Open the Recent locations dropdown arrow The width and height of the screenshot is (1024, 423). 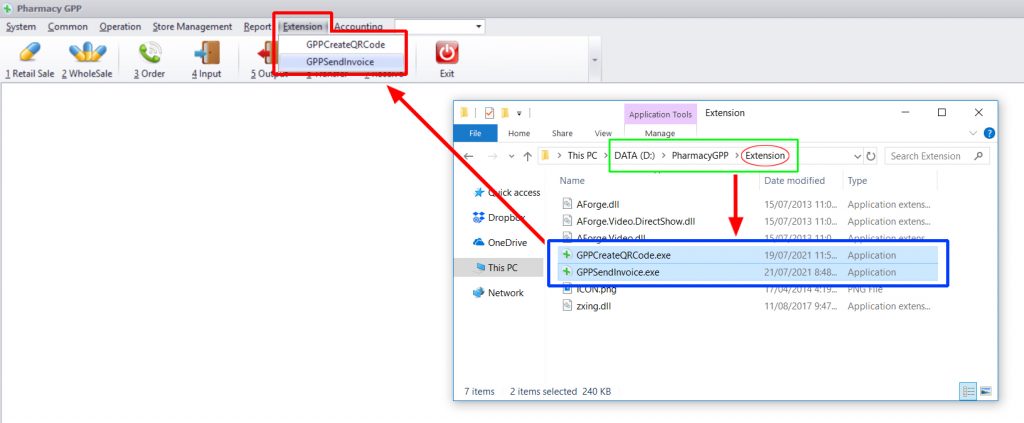pos(511,156)
